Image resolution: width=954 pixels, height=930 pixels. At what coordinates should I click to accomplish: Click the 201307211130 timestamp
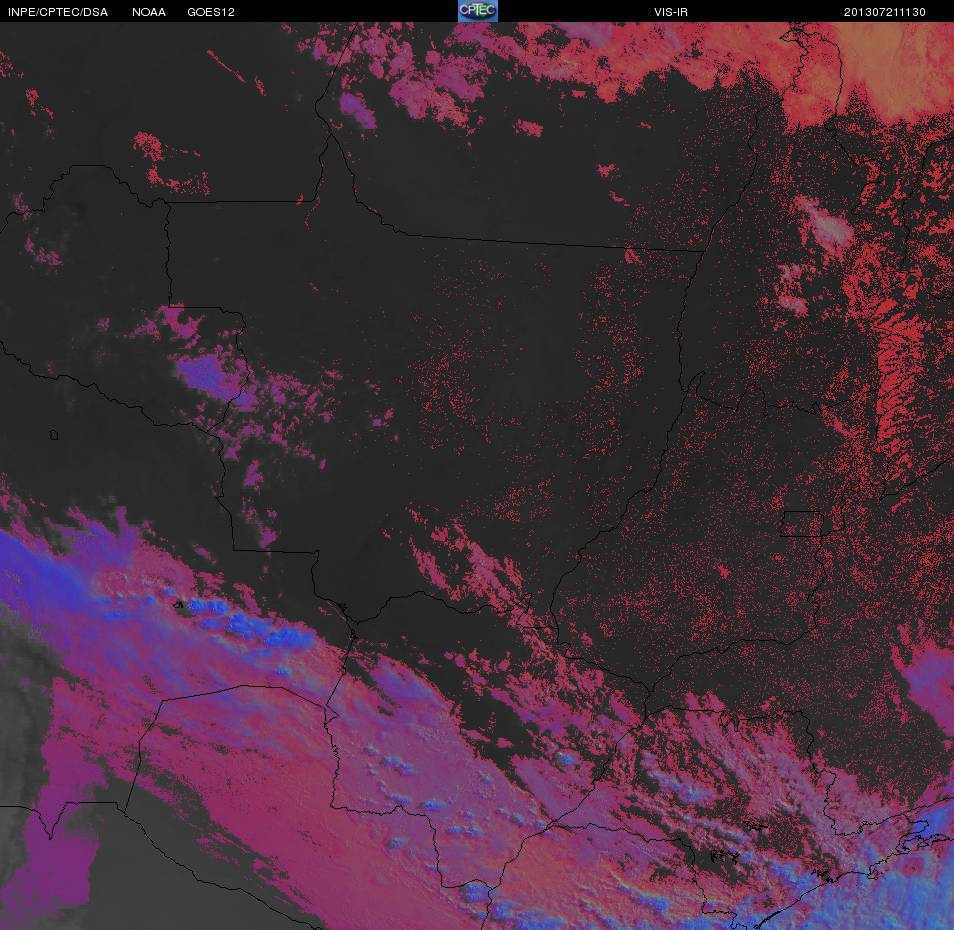(885, 12)
